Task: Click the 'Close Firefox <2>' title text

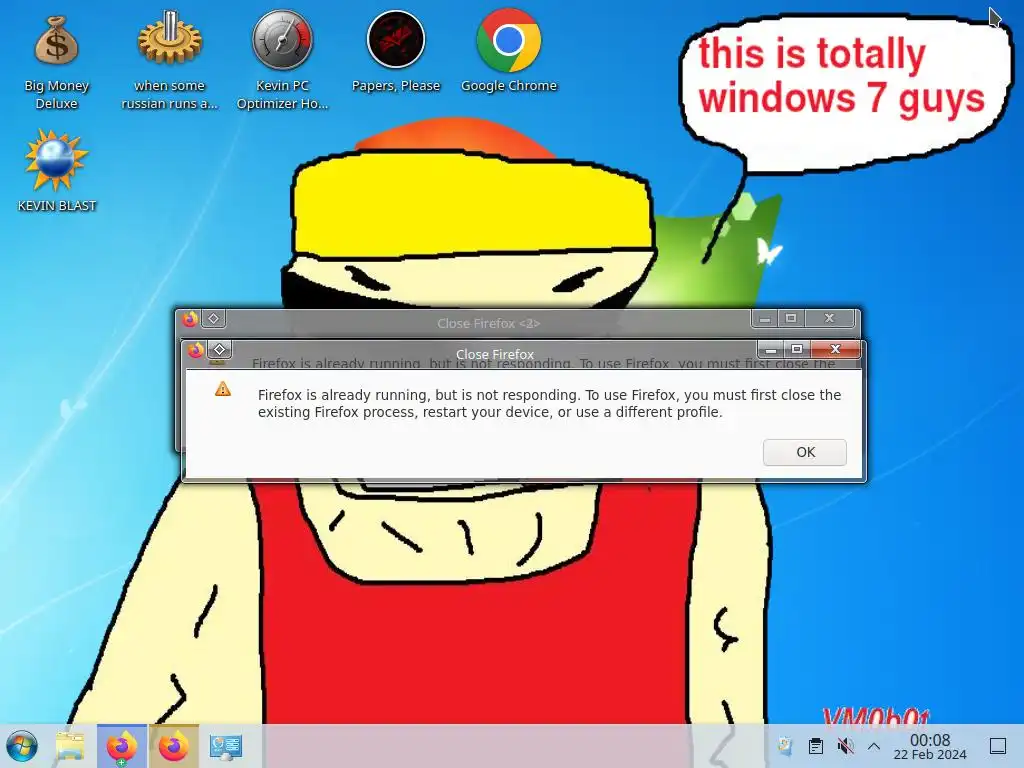Action: 488,323
